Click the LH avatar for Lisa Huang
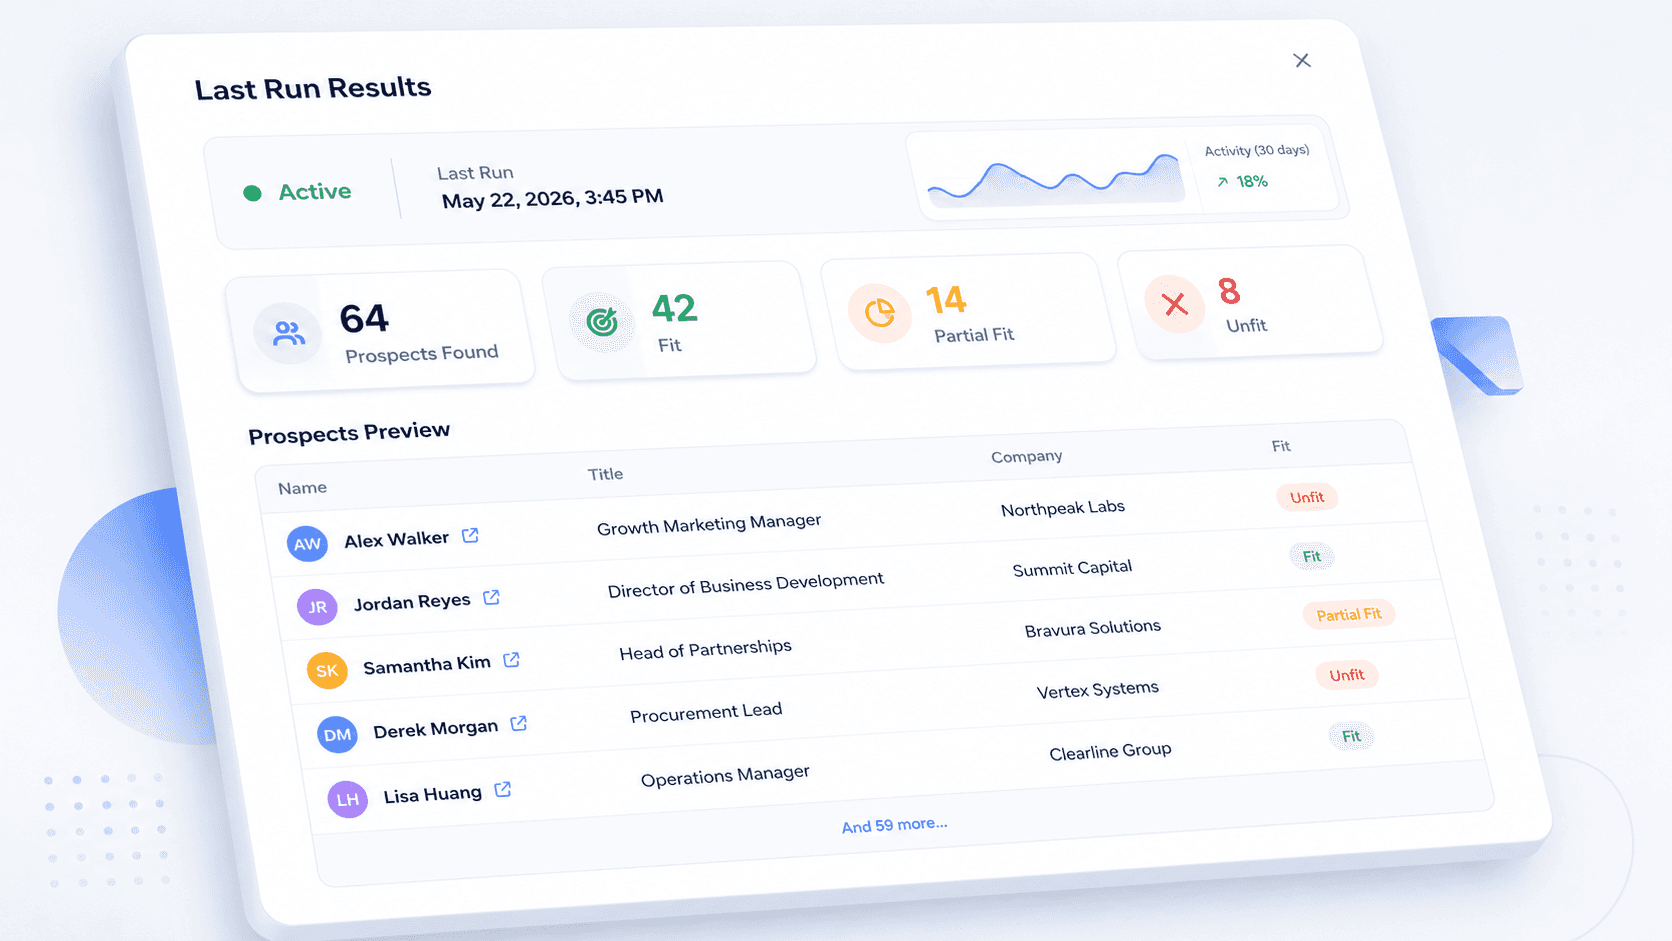The image size is (1672, 941). (347, 799)
